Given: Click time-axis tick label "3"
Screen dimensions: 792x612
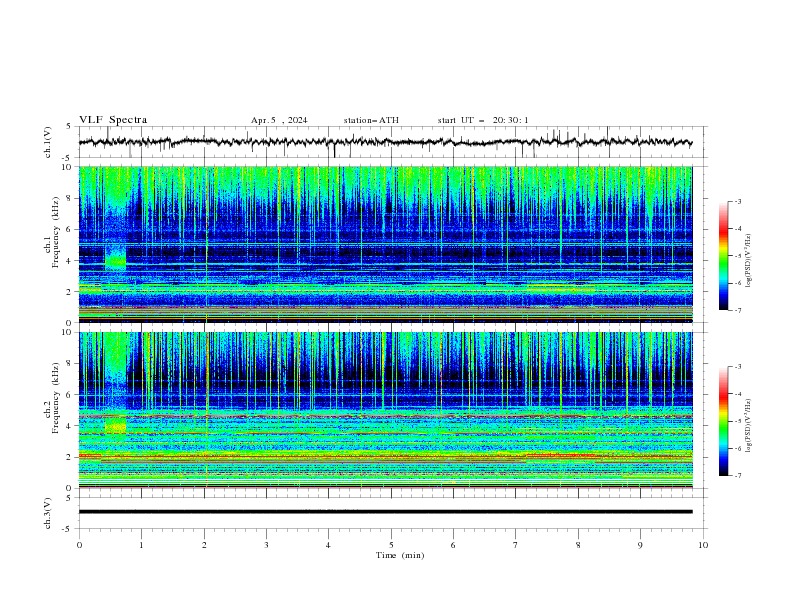Looking at the screenshot, I should (x=266, y=545).
